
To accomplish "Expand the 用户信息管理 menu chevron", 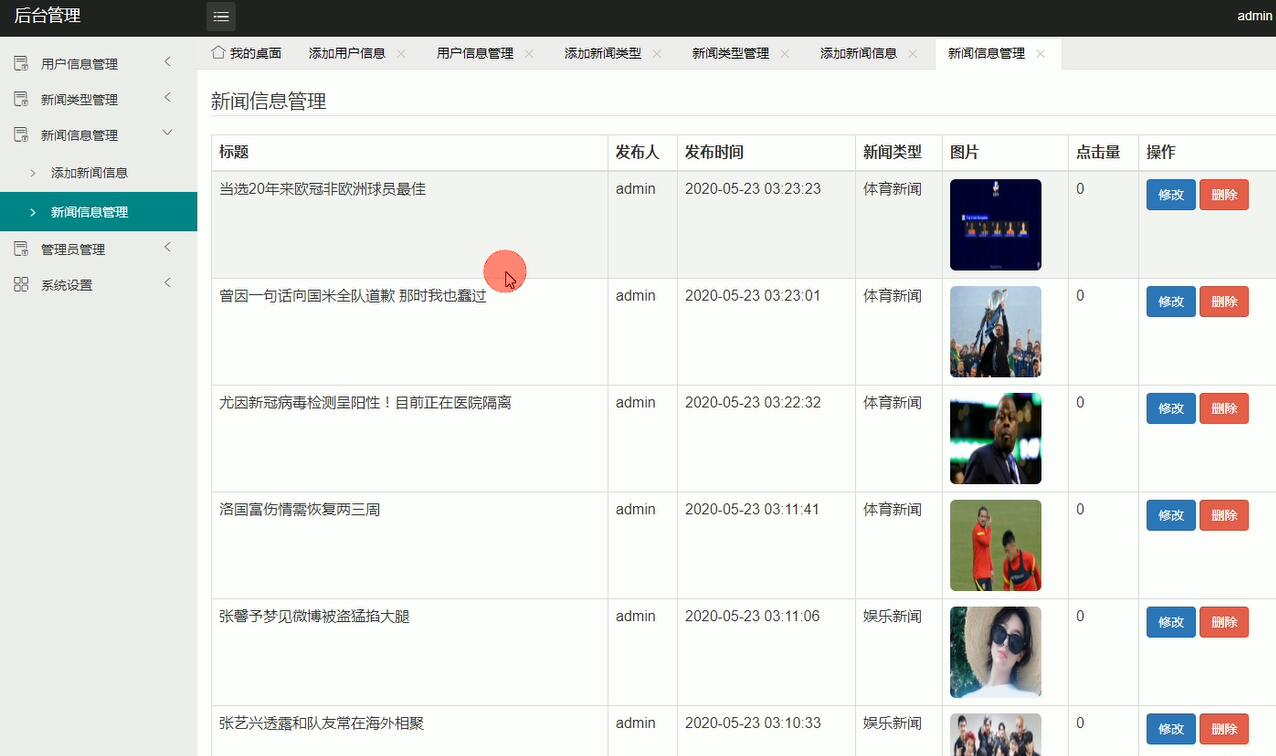I will pos(167,62).
